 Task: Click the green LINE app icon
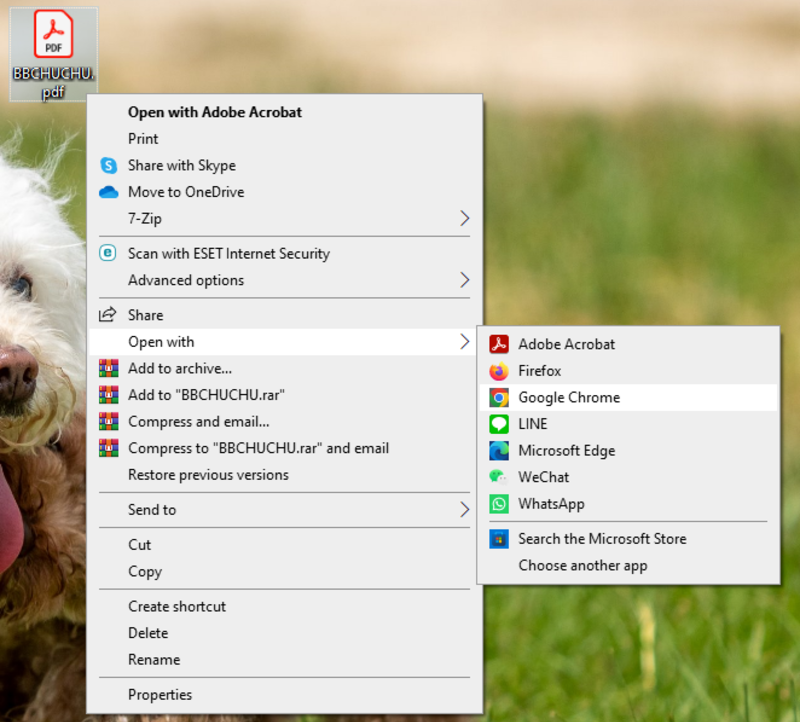coord(498,424)
